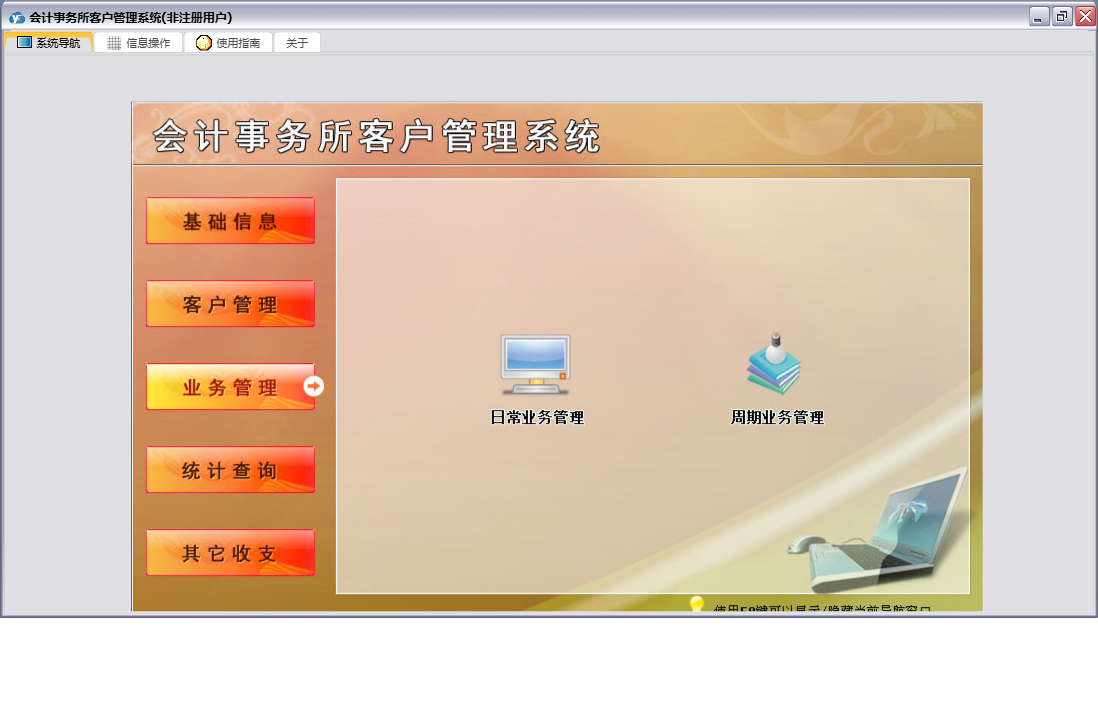The width and height of the screenshot is (1098, 716).
Task: Switch to the 系统导航 tab
Action: click(x=48, y=43)
